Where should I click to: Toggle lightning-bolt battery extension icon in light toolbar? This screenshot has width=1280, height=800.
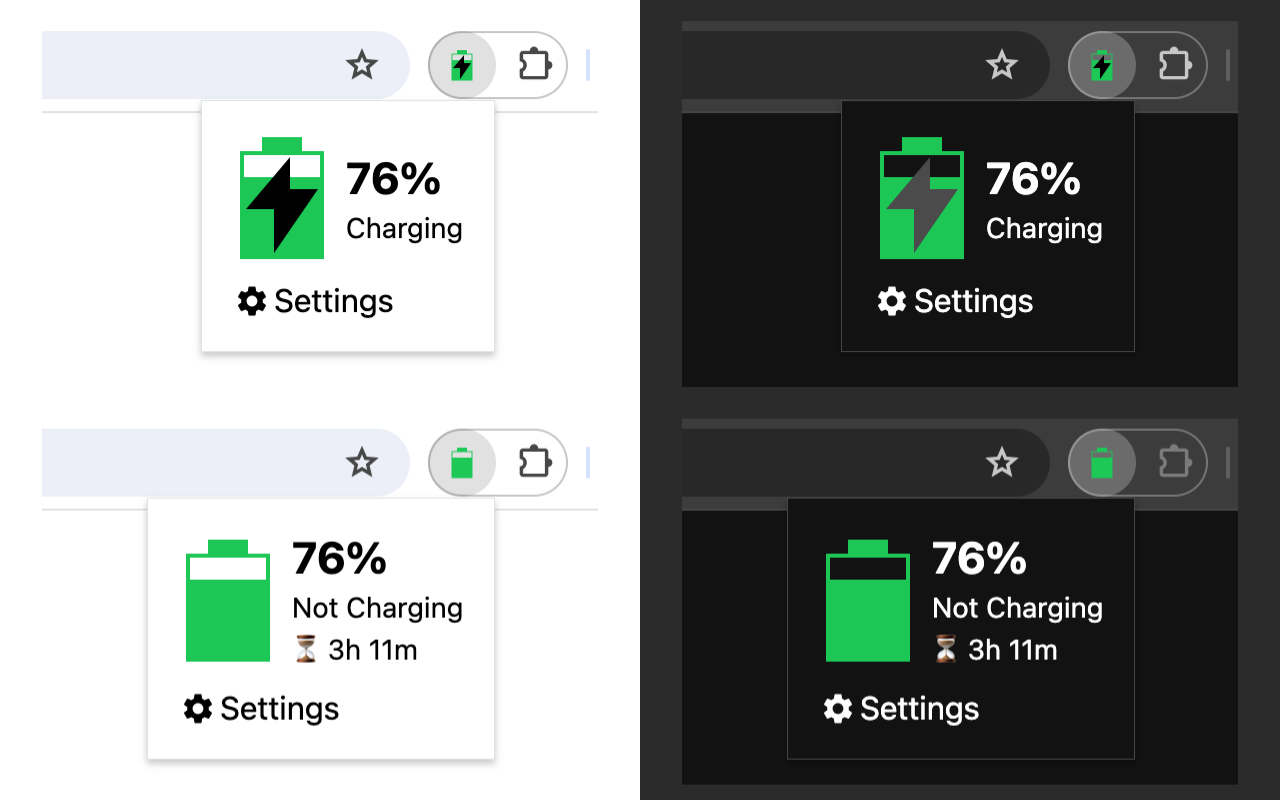pyautogui.click(x=461, y=66)
